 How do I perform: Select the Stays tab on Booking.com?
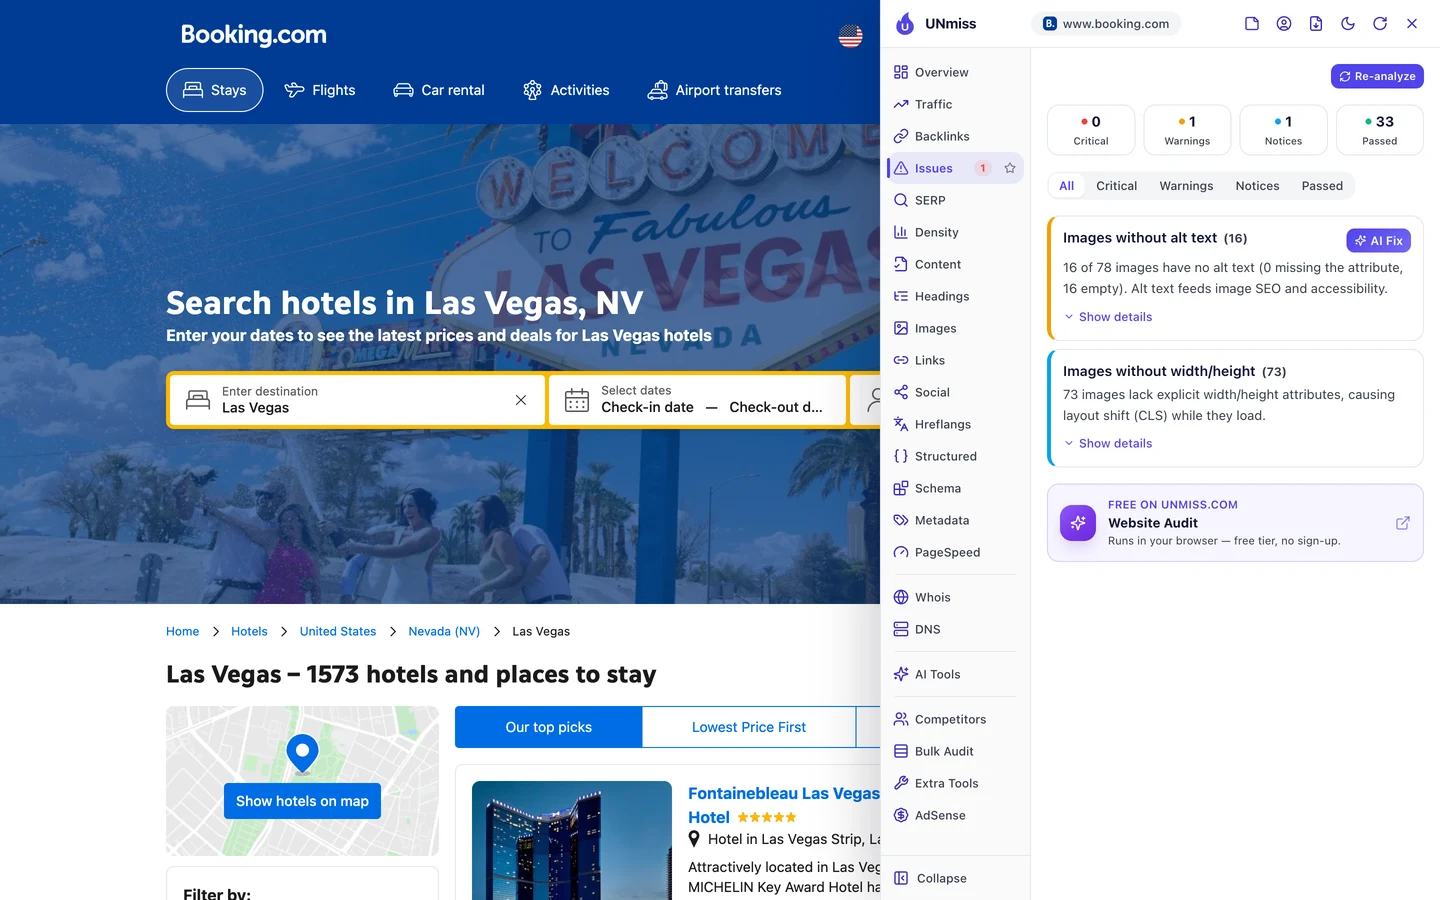[x=214, y=90]
